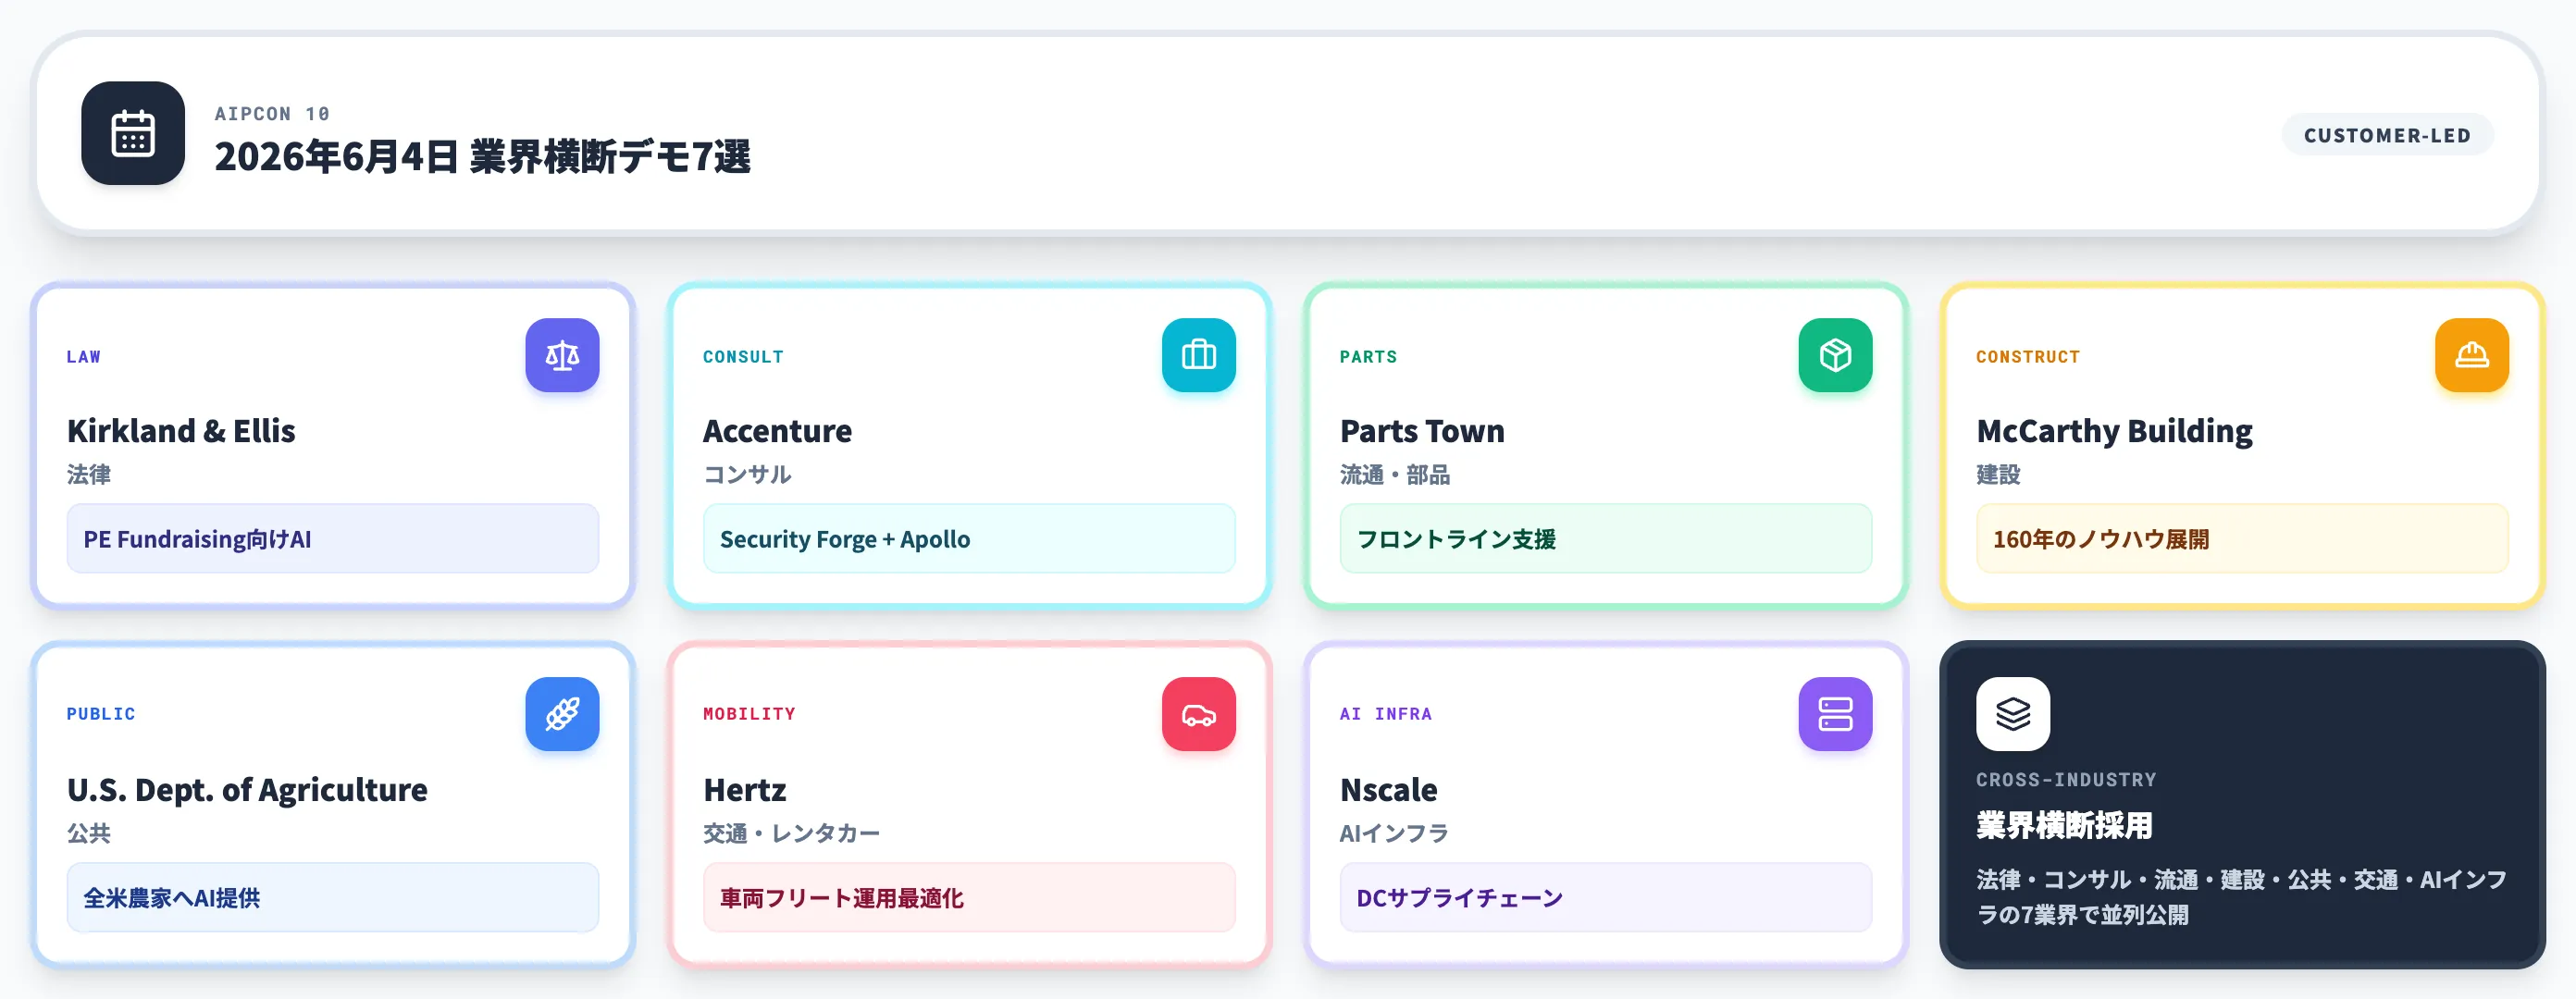Click the 法律 subtitle under Kirkland & Ellis
The width and height of the screenshot is (2576, 999).
tap(89, 474)
